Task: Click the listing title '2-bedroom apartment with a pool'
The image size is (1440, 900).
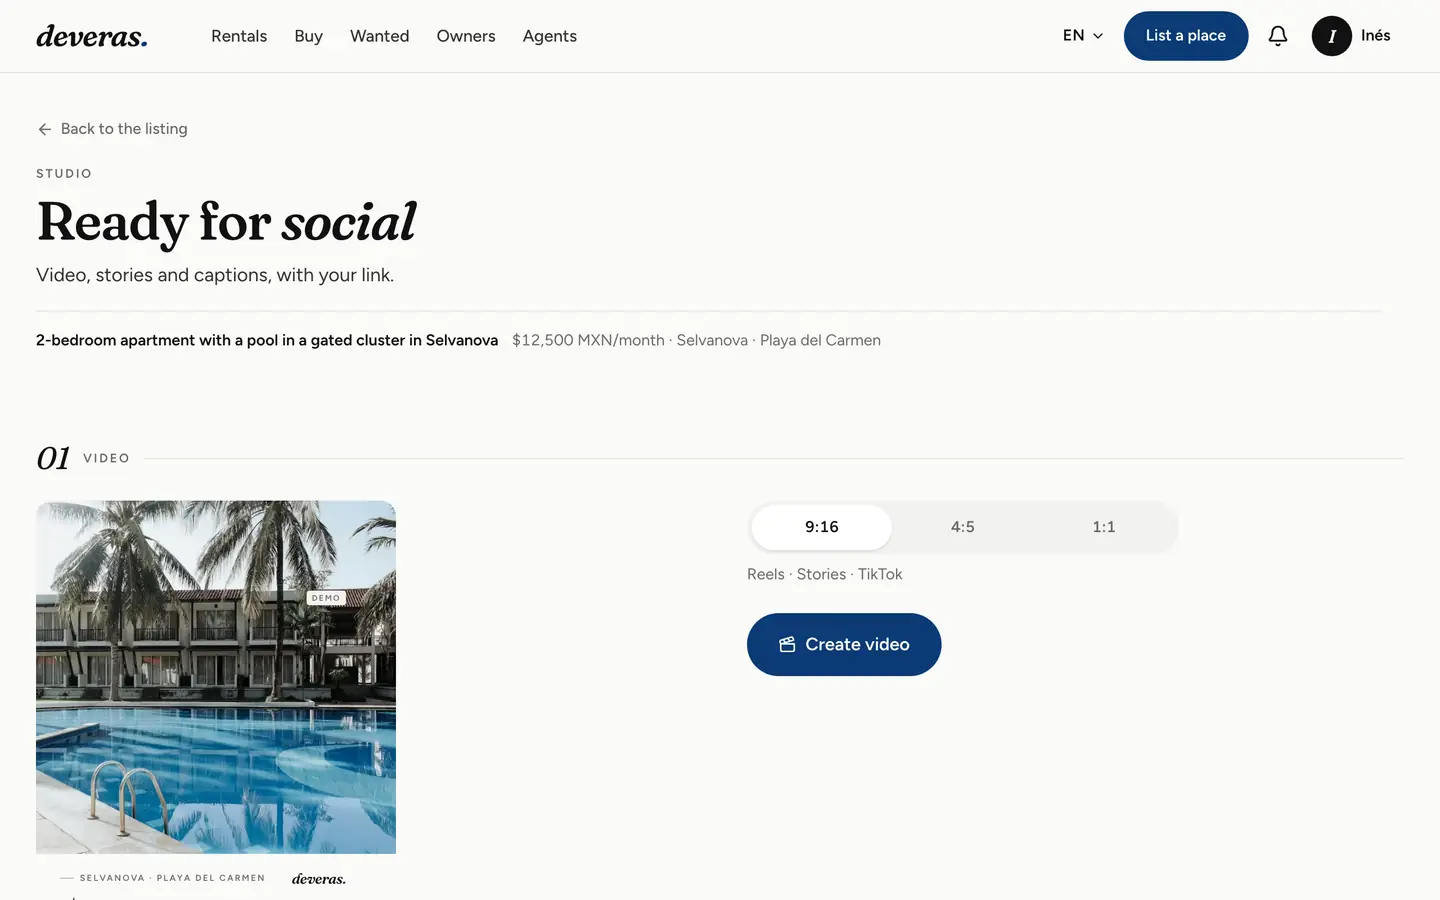Action: 267,340
